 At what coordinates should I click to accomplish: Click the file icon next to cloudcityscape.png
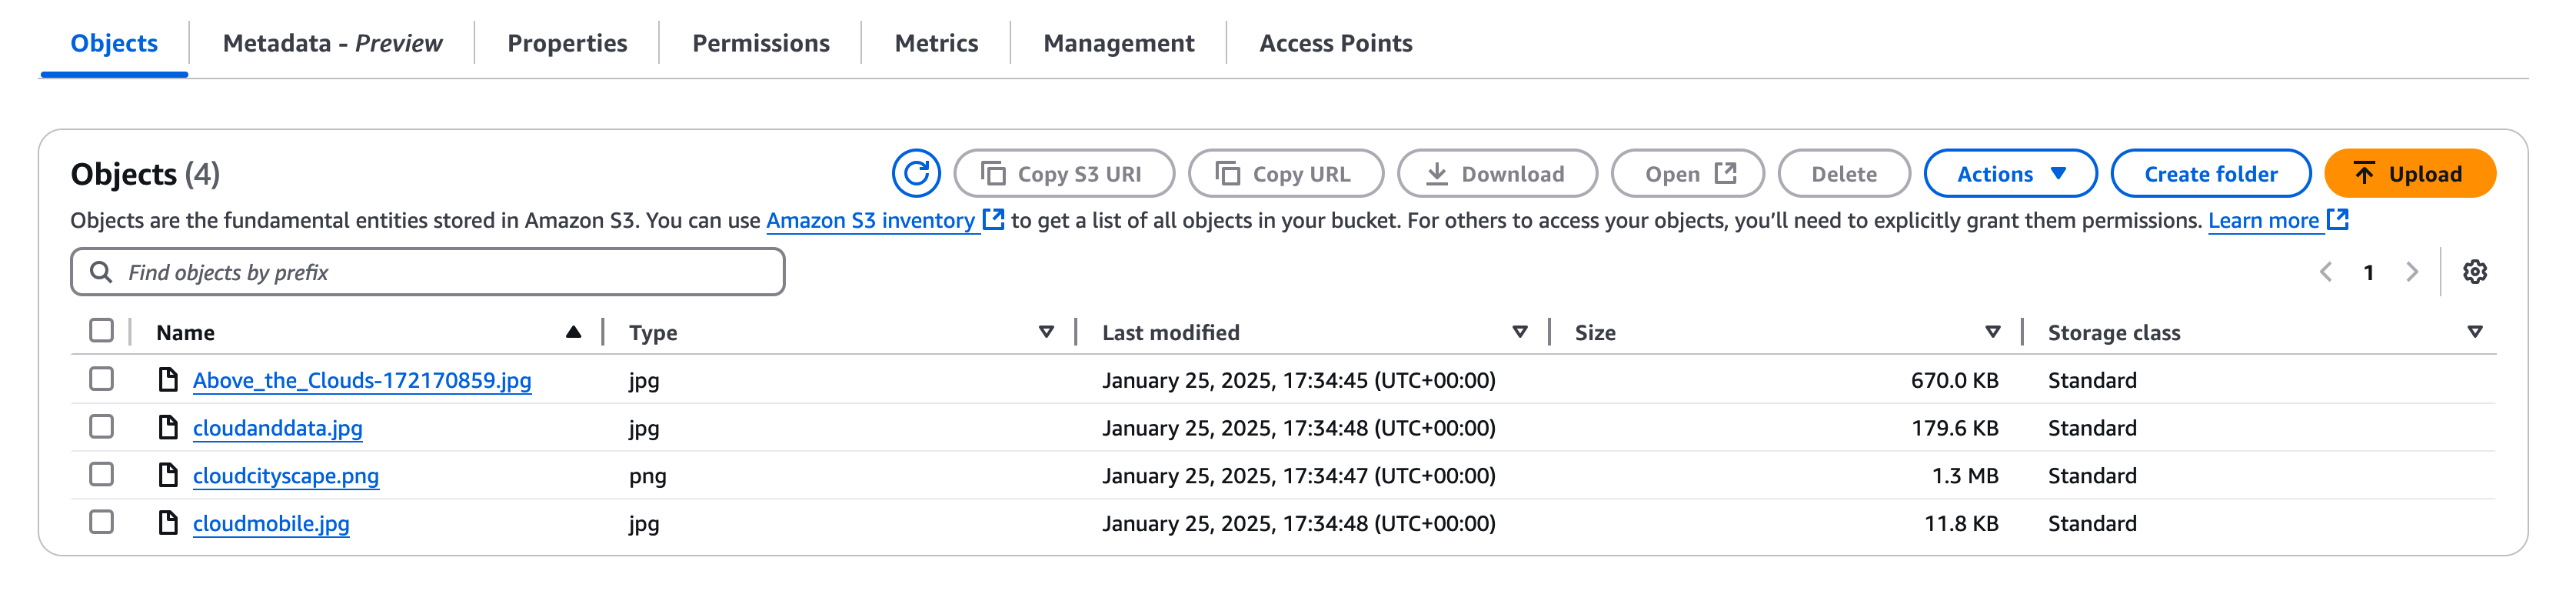(168, 475)
